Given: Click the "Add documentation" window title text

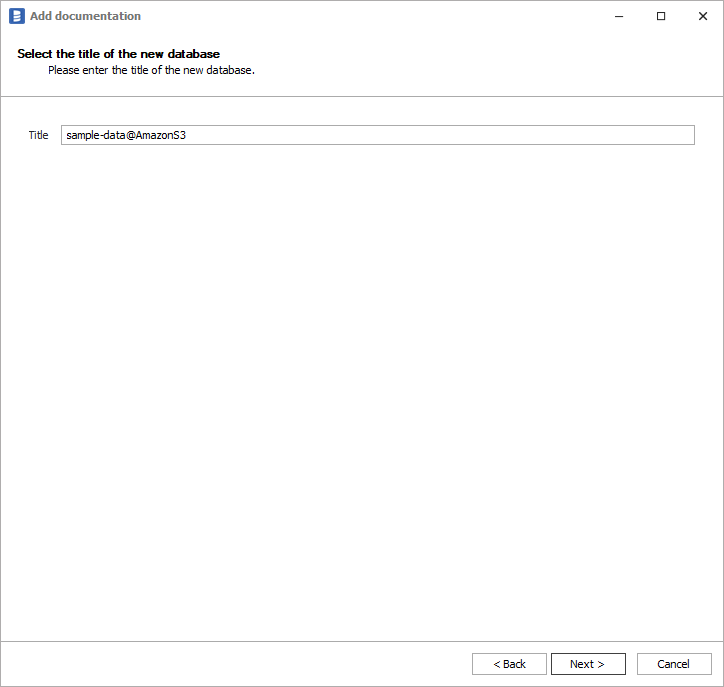Looking at the screenshot, I should [x=85, y=16].
